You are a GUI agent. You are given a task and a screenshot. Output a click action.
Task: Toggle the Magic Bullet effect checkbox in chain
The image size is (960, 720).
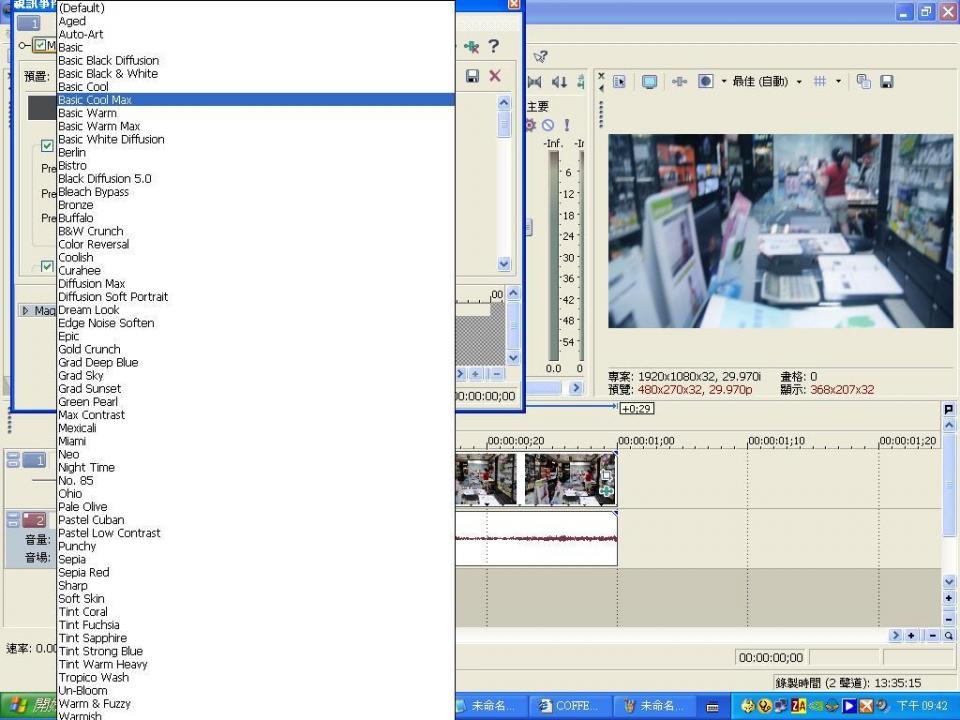pos(40,46)
